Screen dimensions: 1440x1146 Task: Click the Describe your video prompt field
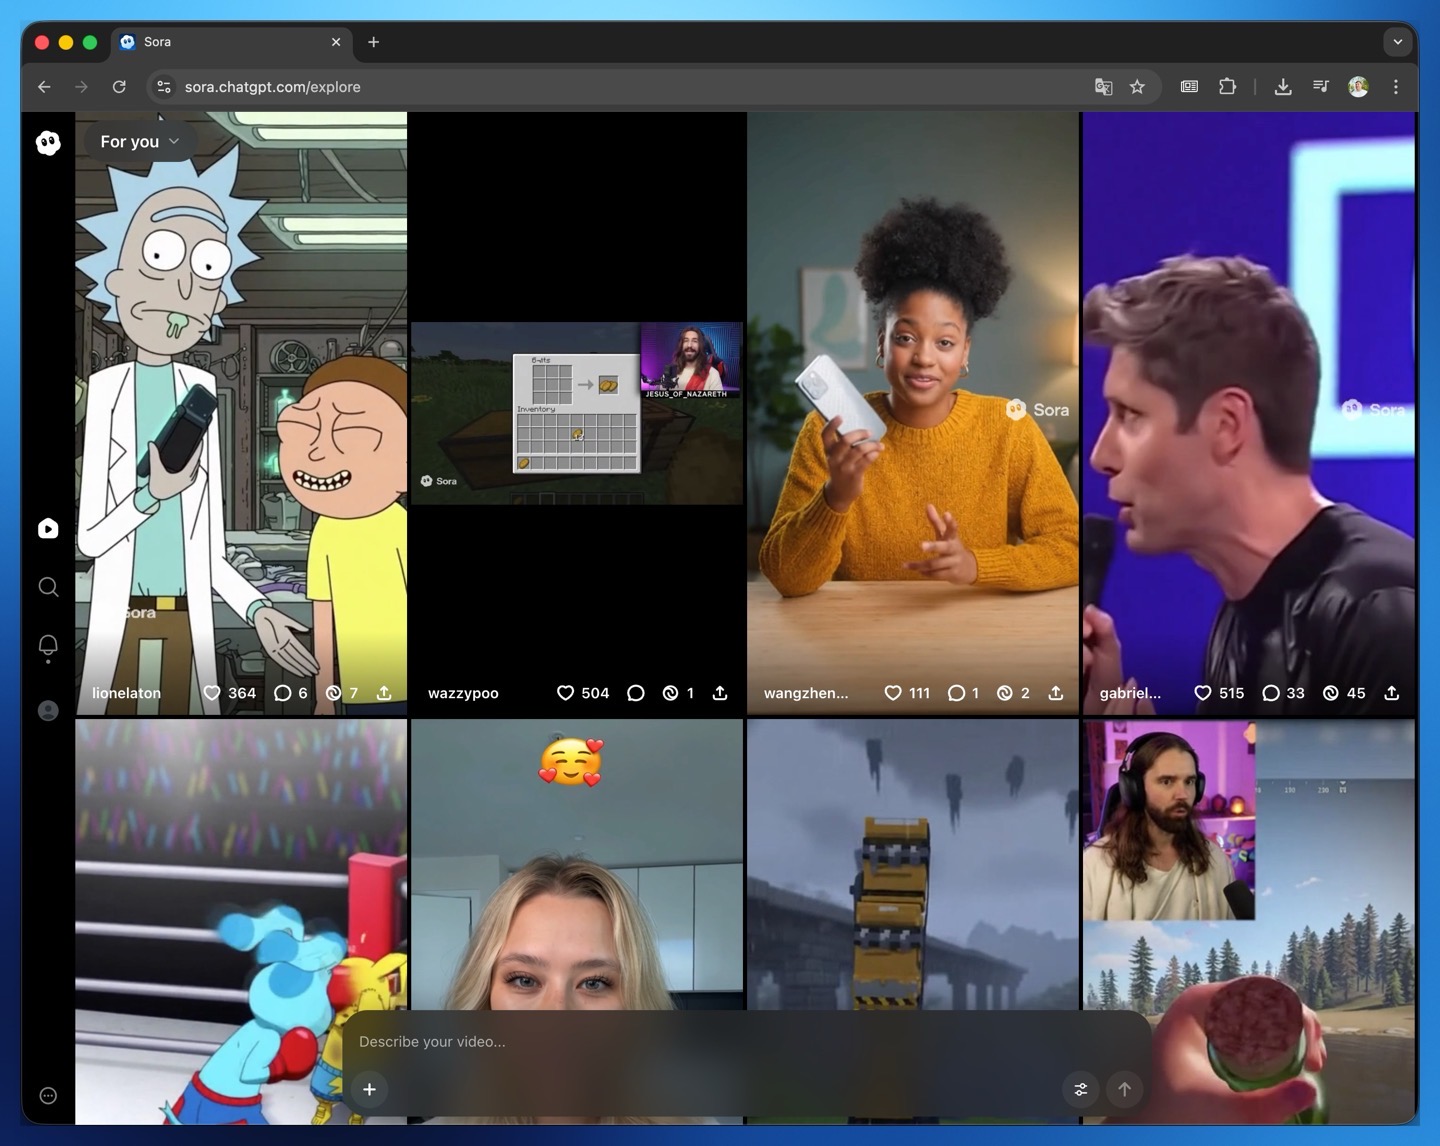(x=745, y=1042)
